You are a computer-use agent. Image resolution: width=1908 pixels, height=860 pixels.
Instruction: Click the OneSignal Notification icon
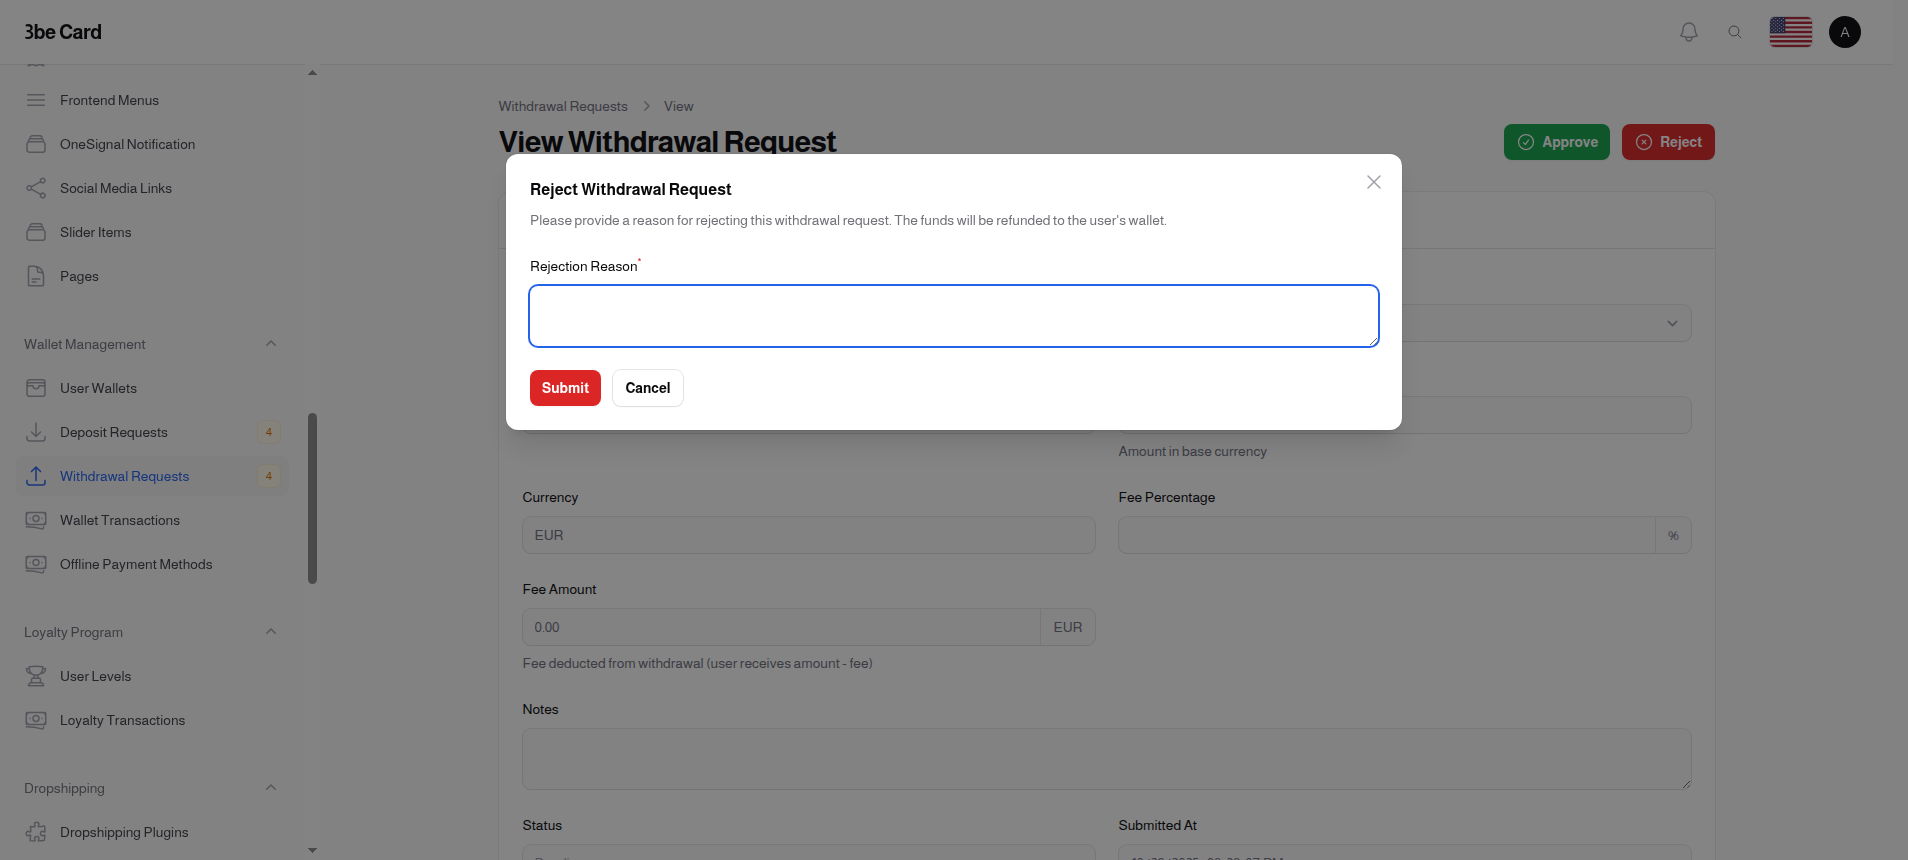(36, 144)
